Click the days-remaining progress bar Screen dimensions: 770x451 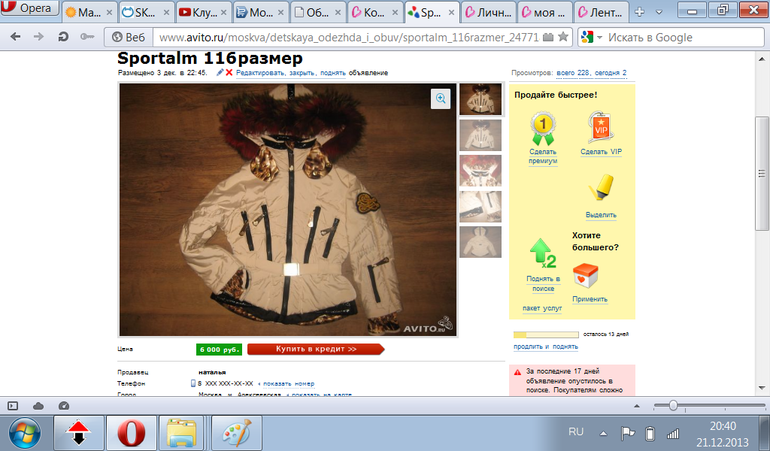coord(546,335)
